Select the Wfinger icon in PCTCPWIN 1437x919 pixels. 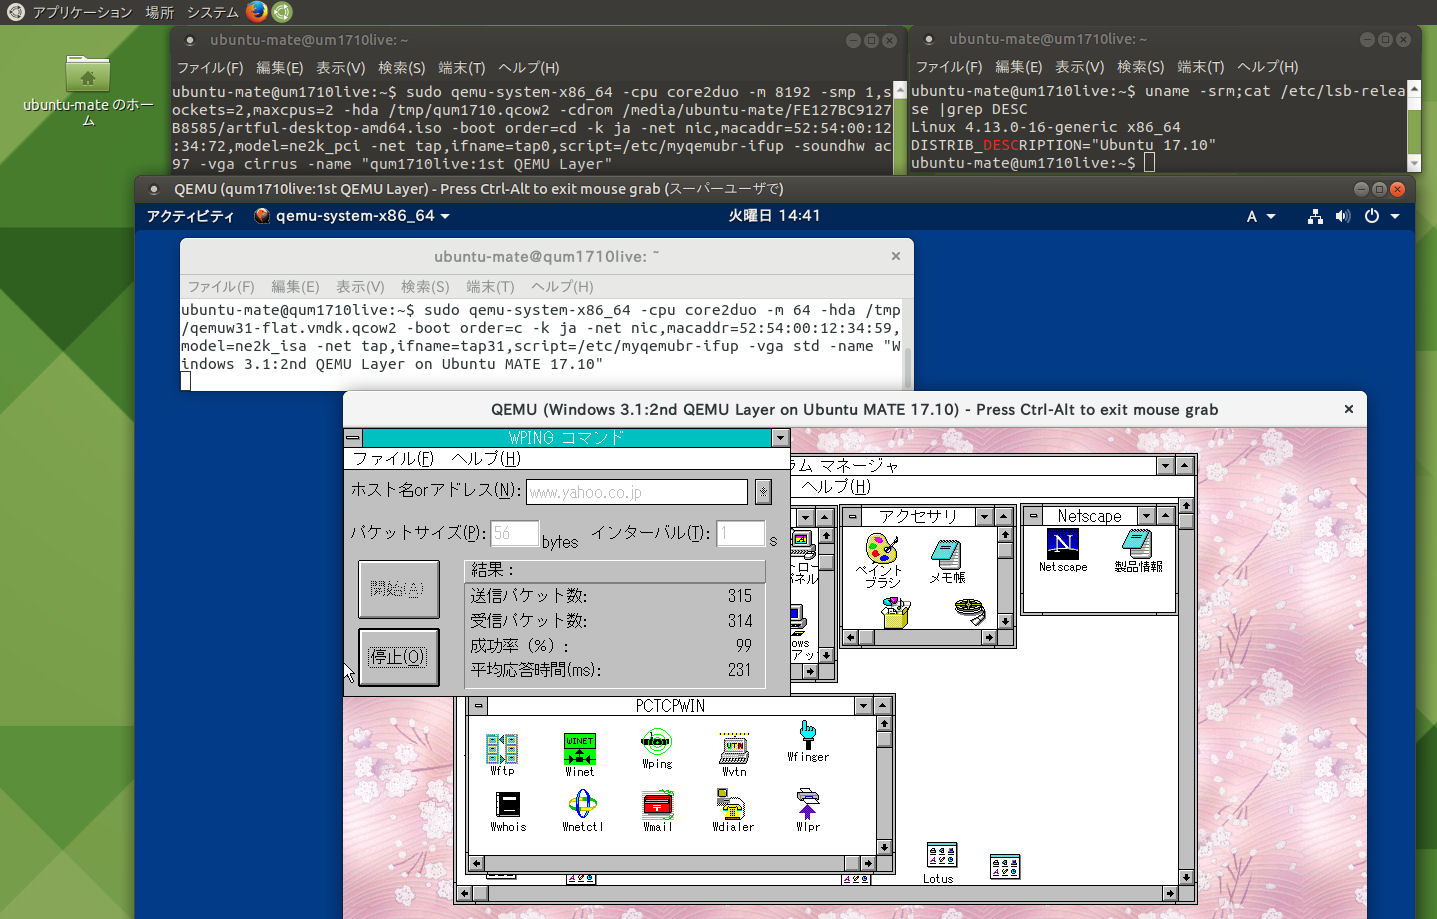pos(808,742)
